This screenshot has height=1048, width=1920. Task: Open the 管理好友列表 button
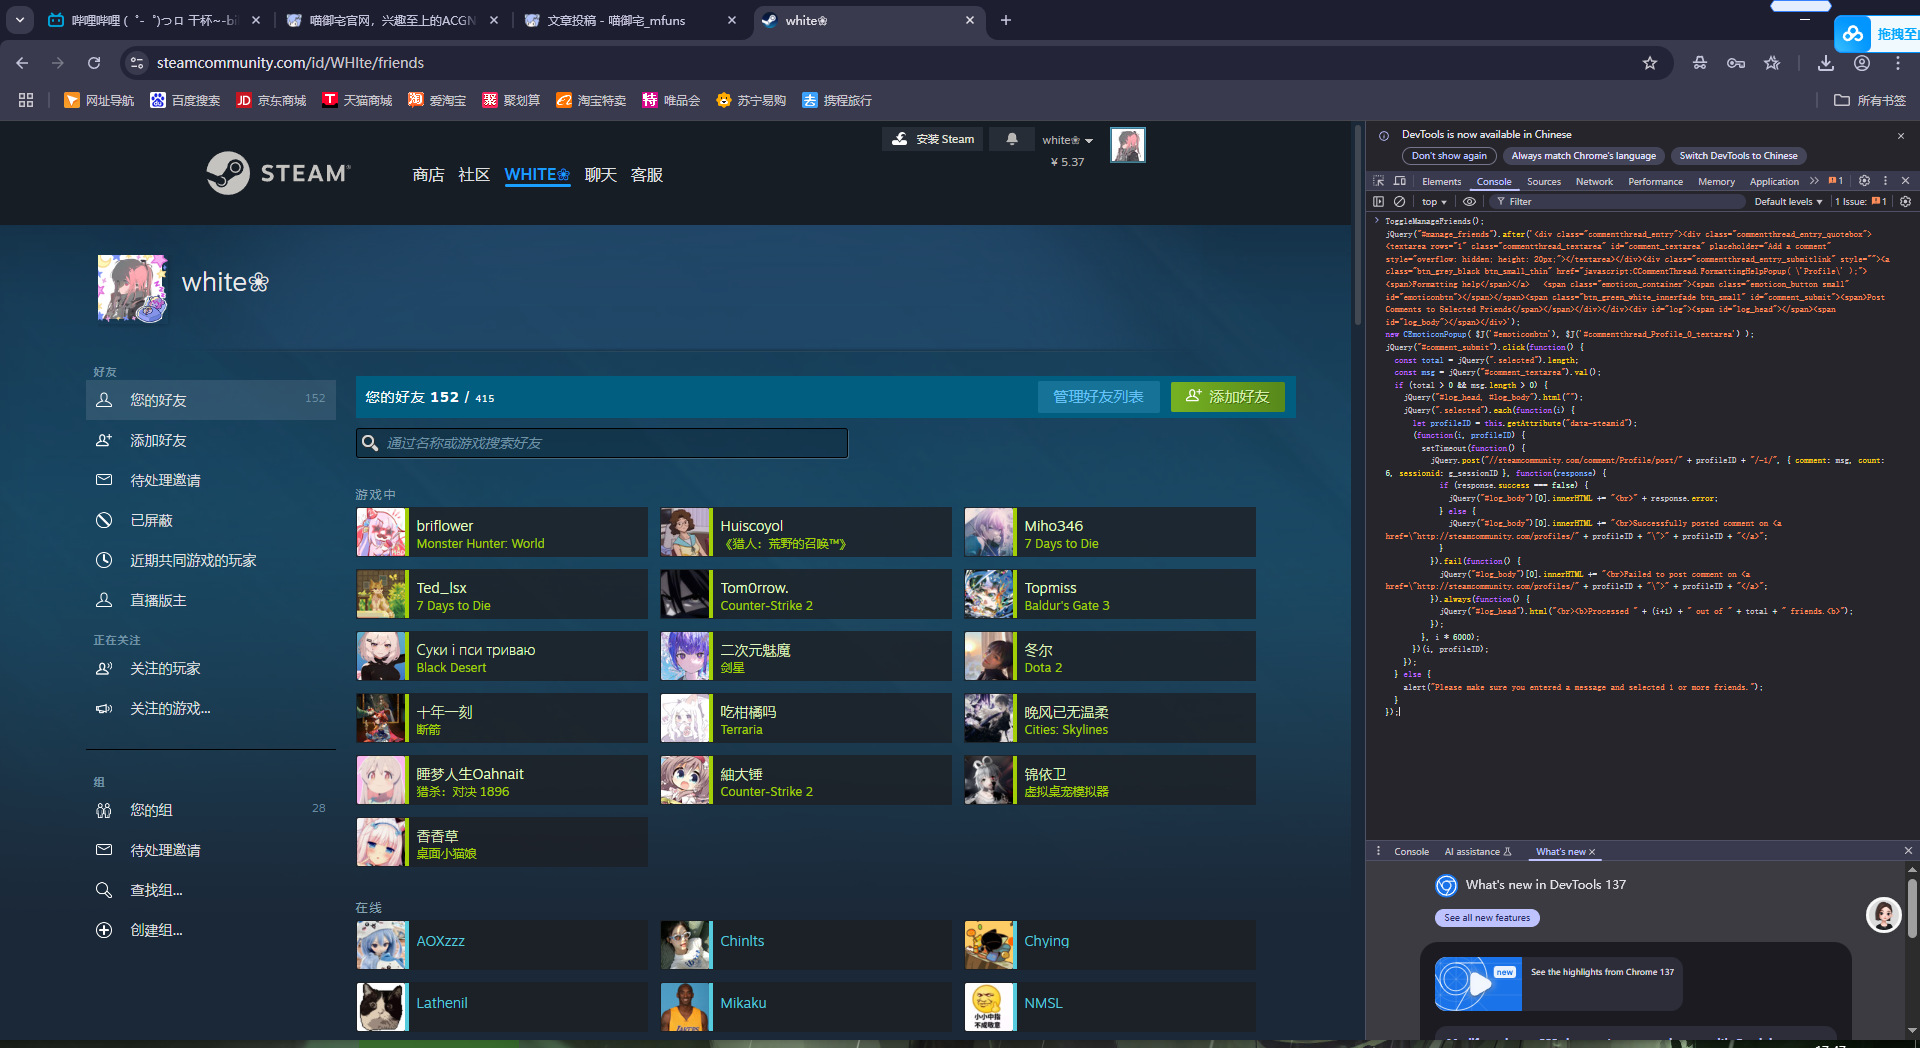click(x=1098, y=397)
